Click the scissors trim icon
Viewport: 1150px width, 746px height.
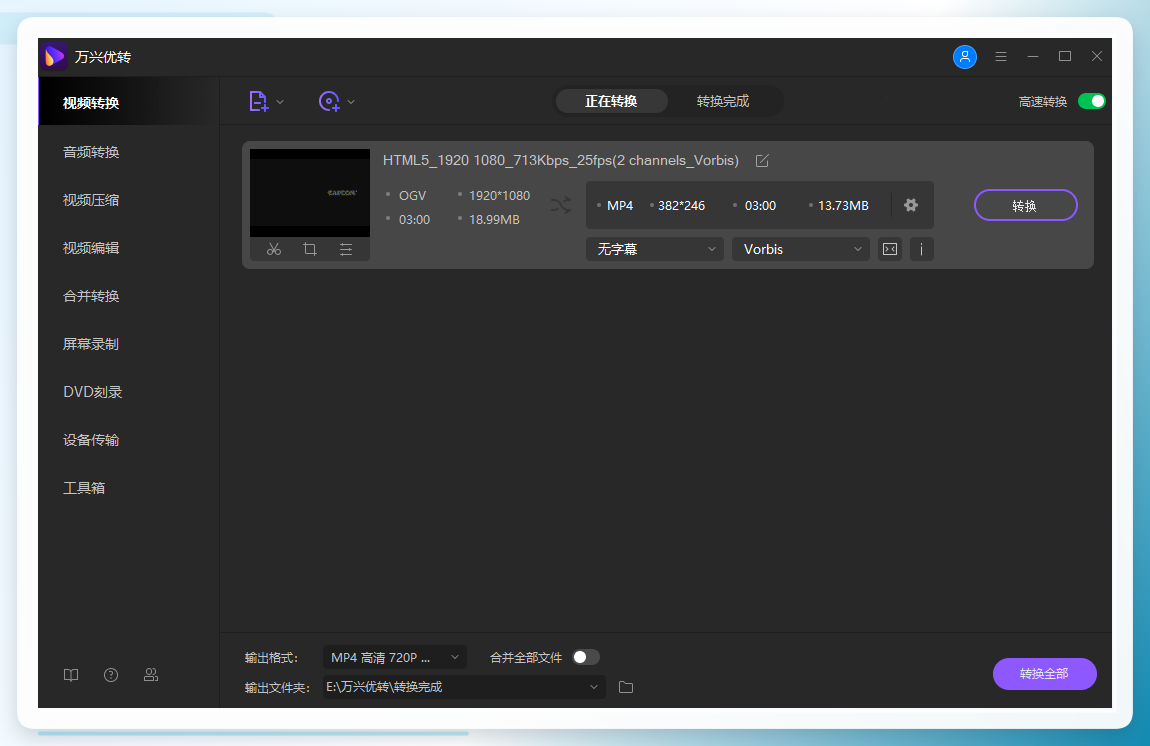pyautogui.click(x=274, y=249)
